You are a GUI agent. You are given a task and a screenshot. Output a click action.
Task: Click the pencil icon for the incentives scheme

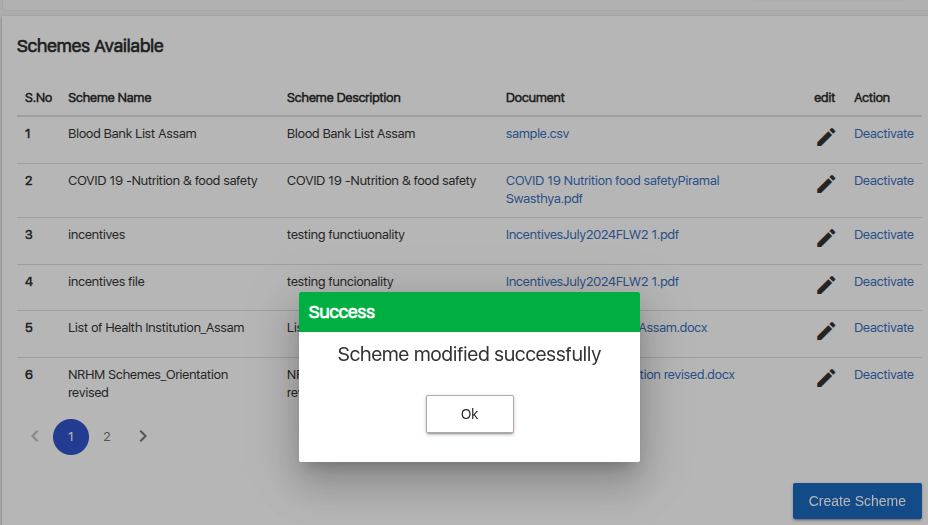tap(825, 238)
